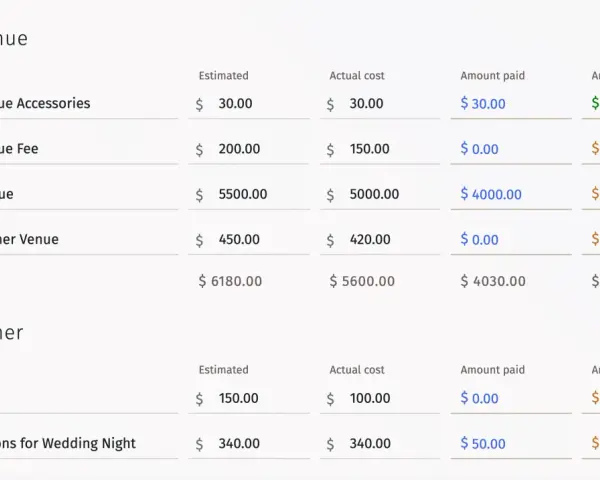Select the actual cost 5000.00 field
The image size is (600, 480).
tap(380, 194)
